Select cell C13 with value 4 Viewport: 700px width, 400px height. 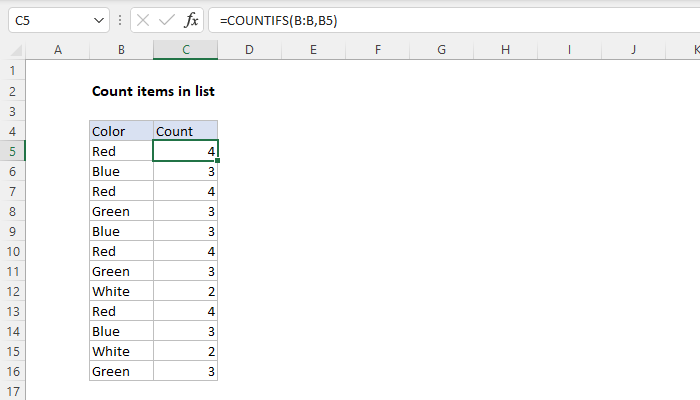[186, 311]
